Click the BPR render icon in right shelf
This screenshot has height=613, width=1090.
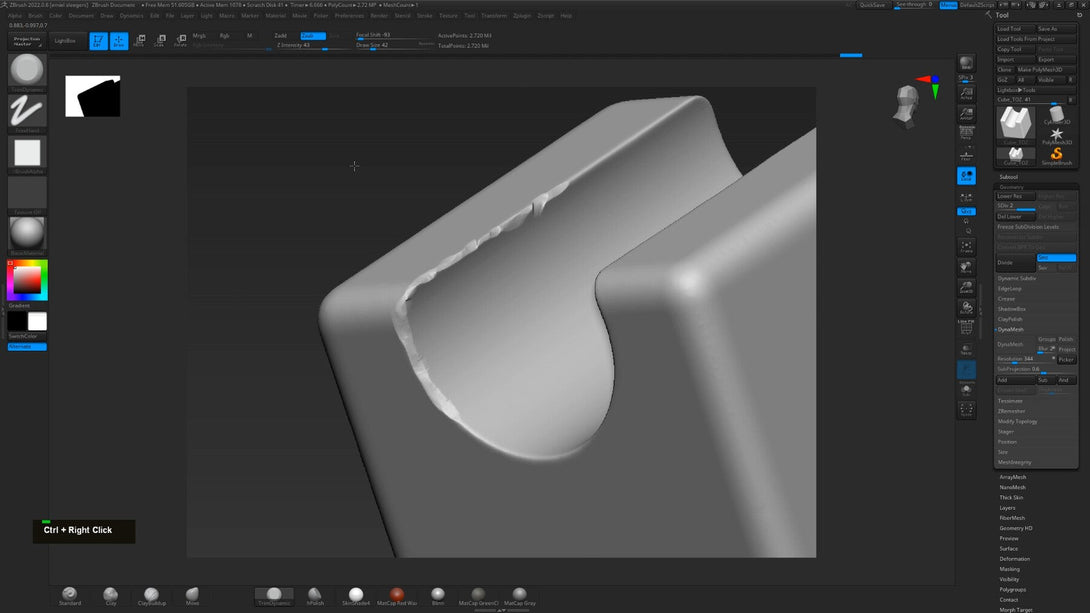966,63
